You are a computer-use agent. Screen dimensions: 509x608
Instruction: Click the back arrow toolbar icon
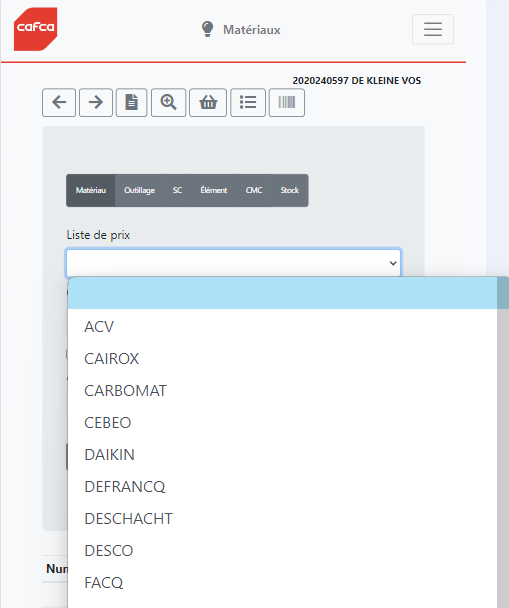59,103
